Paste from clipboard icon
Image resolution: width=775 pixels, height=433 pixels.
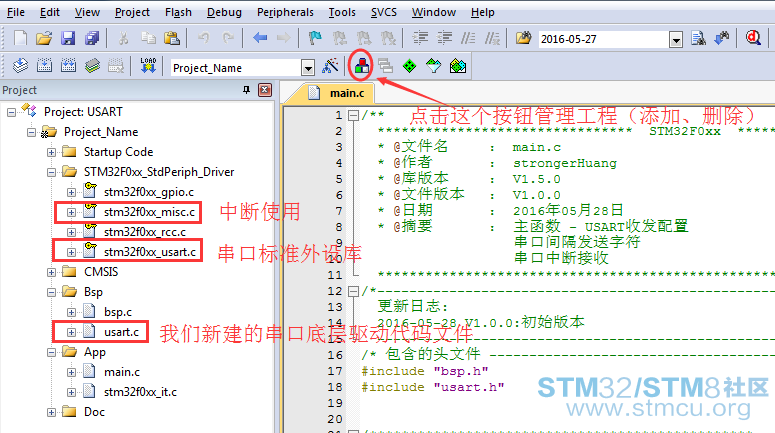[172, 39]
